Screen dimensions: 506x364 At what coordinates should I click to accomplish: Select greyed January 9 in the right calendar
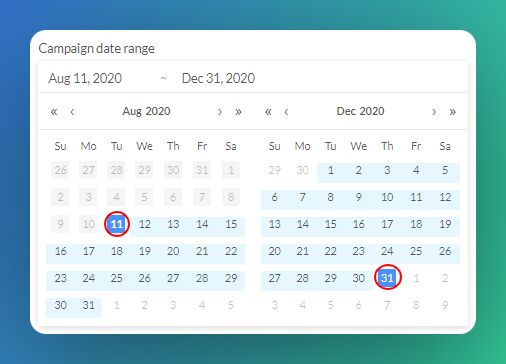tap(445, 305)
